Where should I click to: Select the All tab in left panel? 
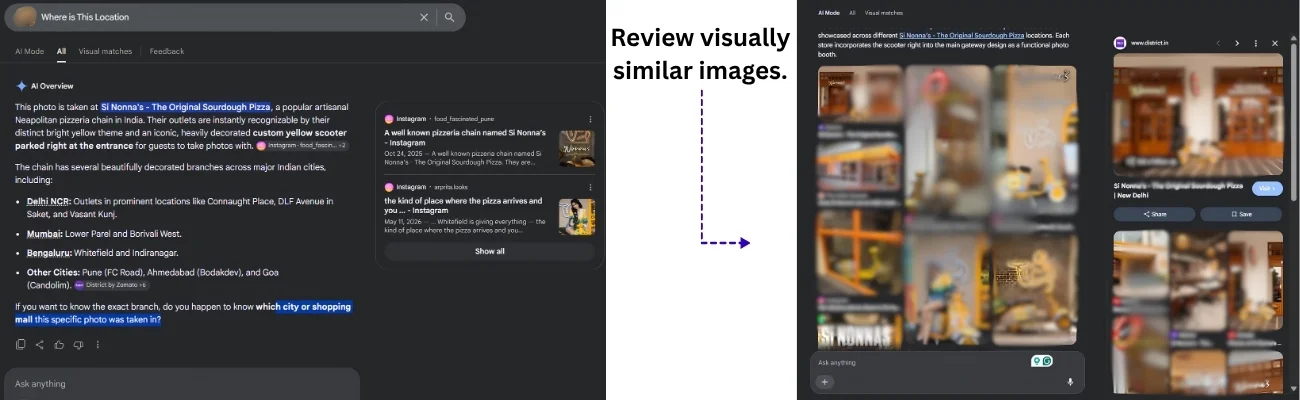[61, 51]
